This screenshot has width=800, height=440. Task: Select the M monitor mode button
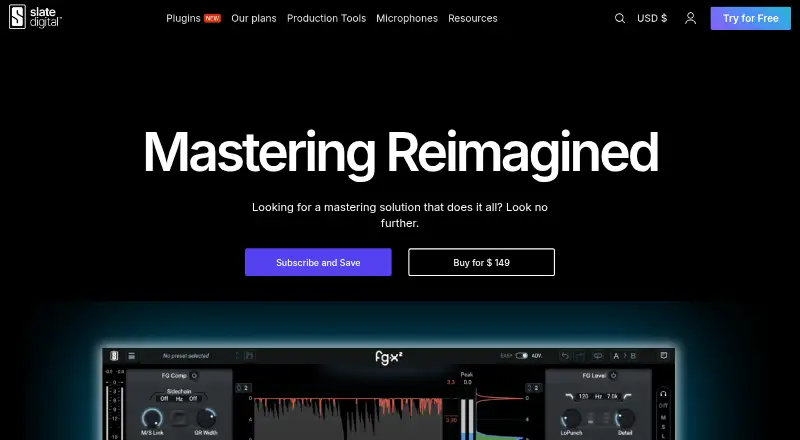pyautogui.click(x=663, y=418)
